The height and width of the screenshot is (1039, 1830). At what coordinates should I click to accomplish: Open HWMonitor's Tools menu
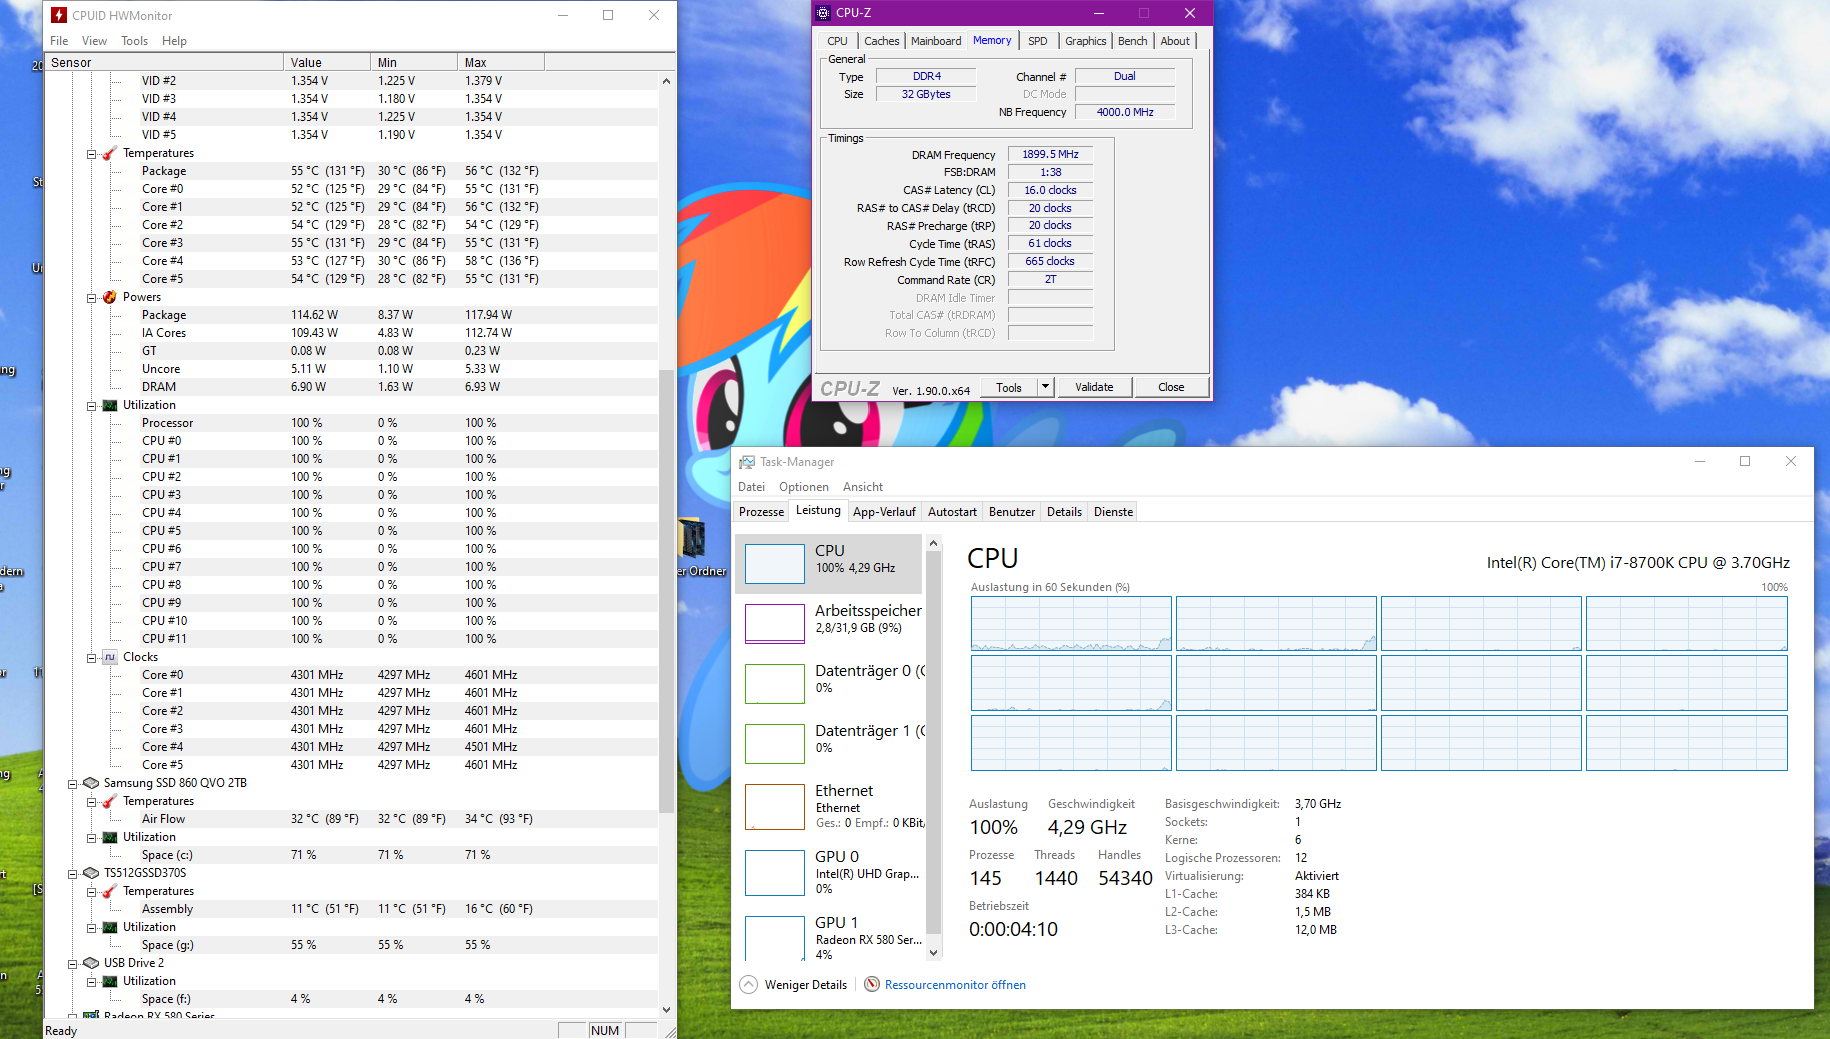pyautogui.click(x=134, y=41)
